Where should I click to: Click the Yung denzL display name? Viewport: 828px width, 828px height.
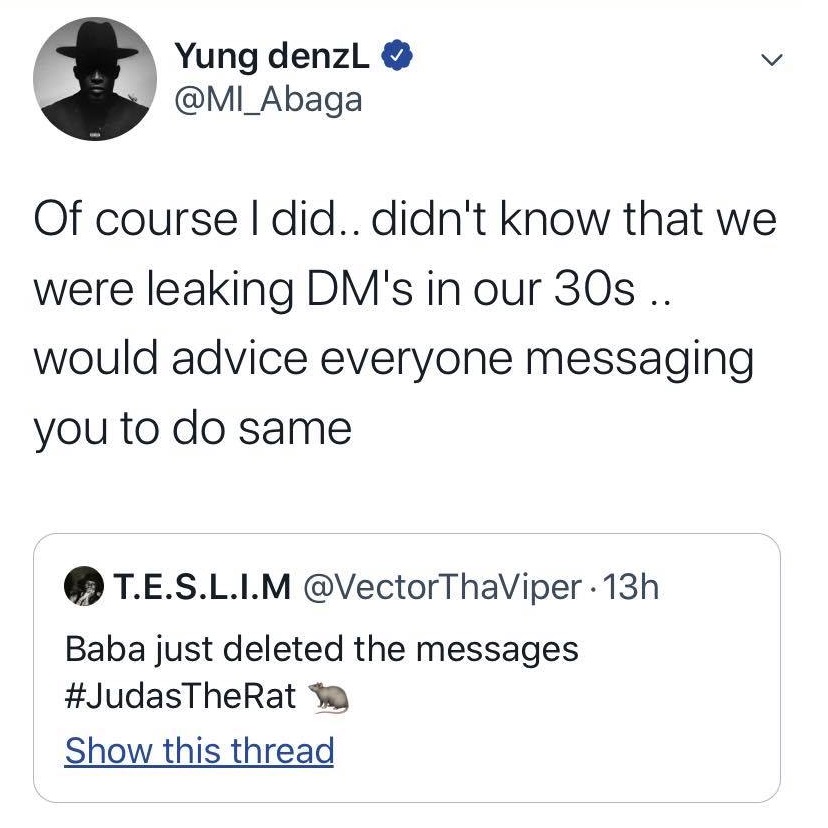(x=272, y=58)
